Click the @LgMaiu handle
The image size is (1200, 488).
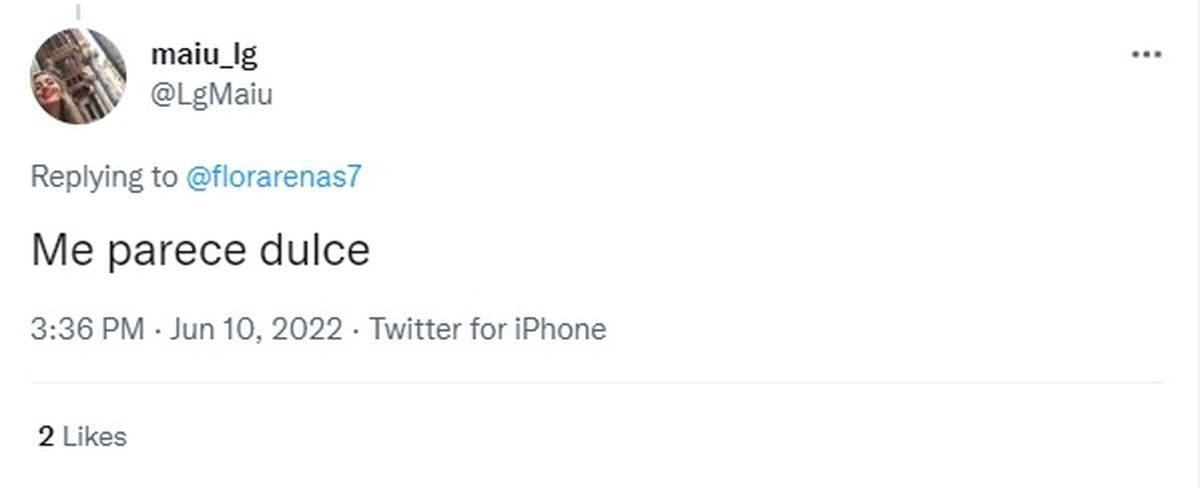click(x=211, y=95)
